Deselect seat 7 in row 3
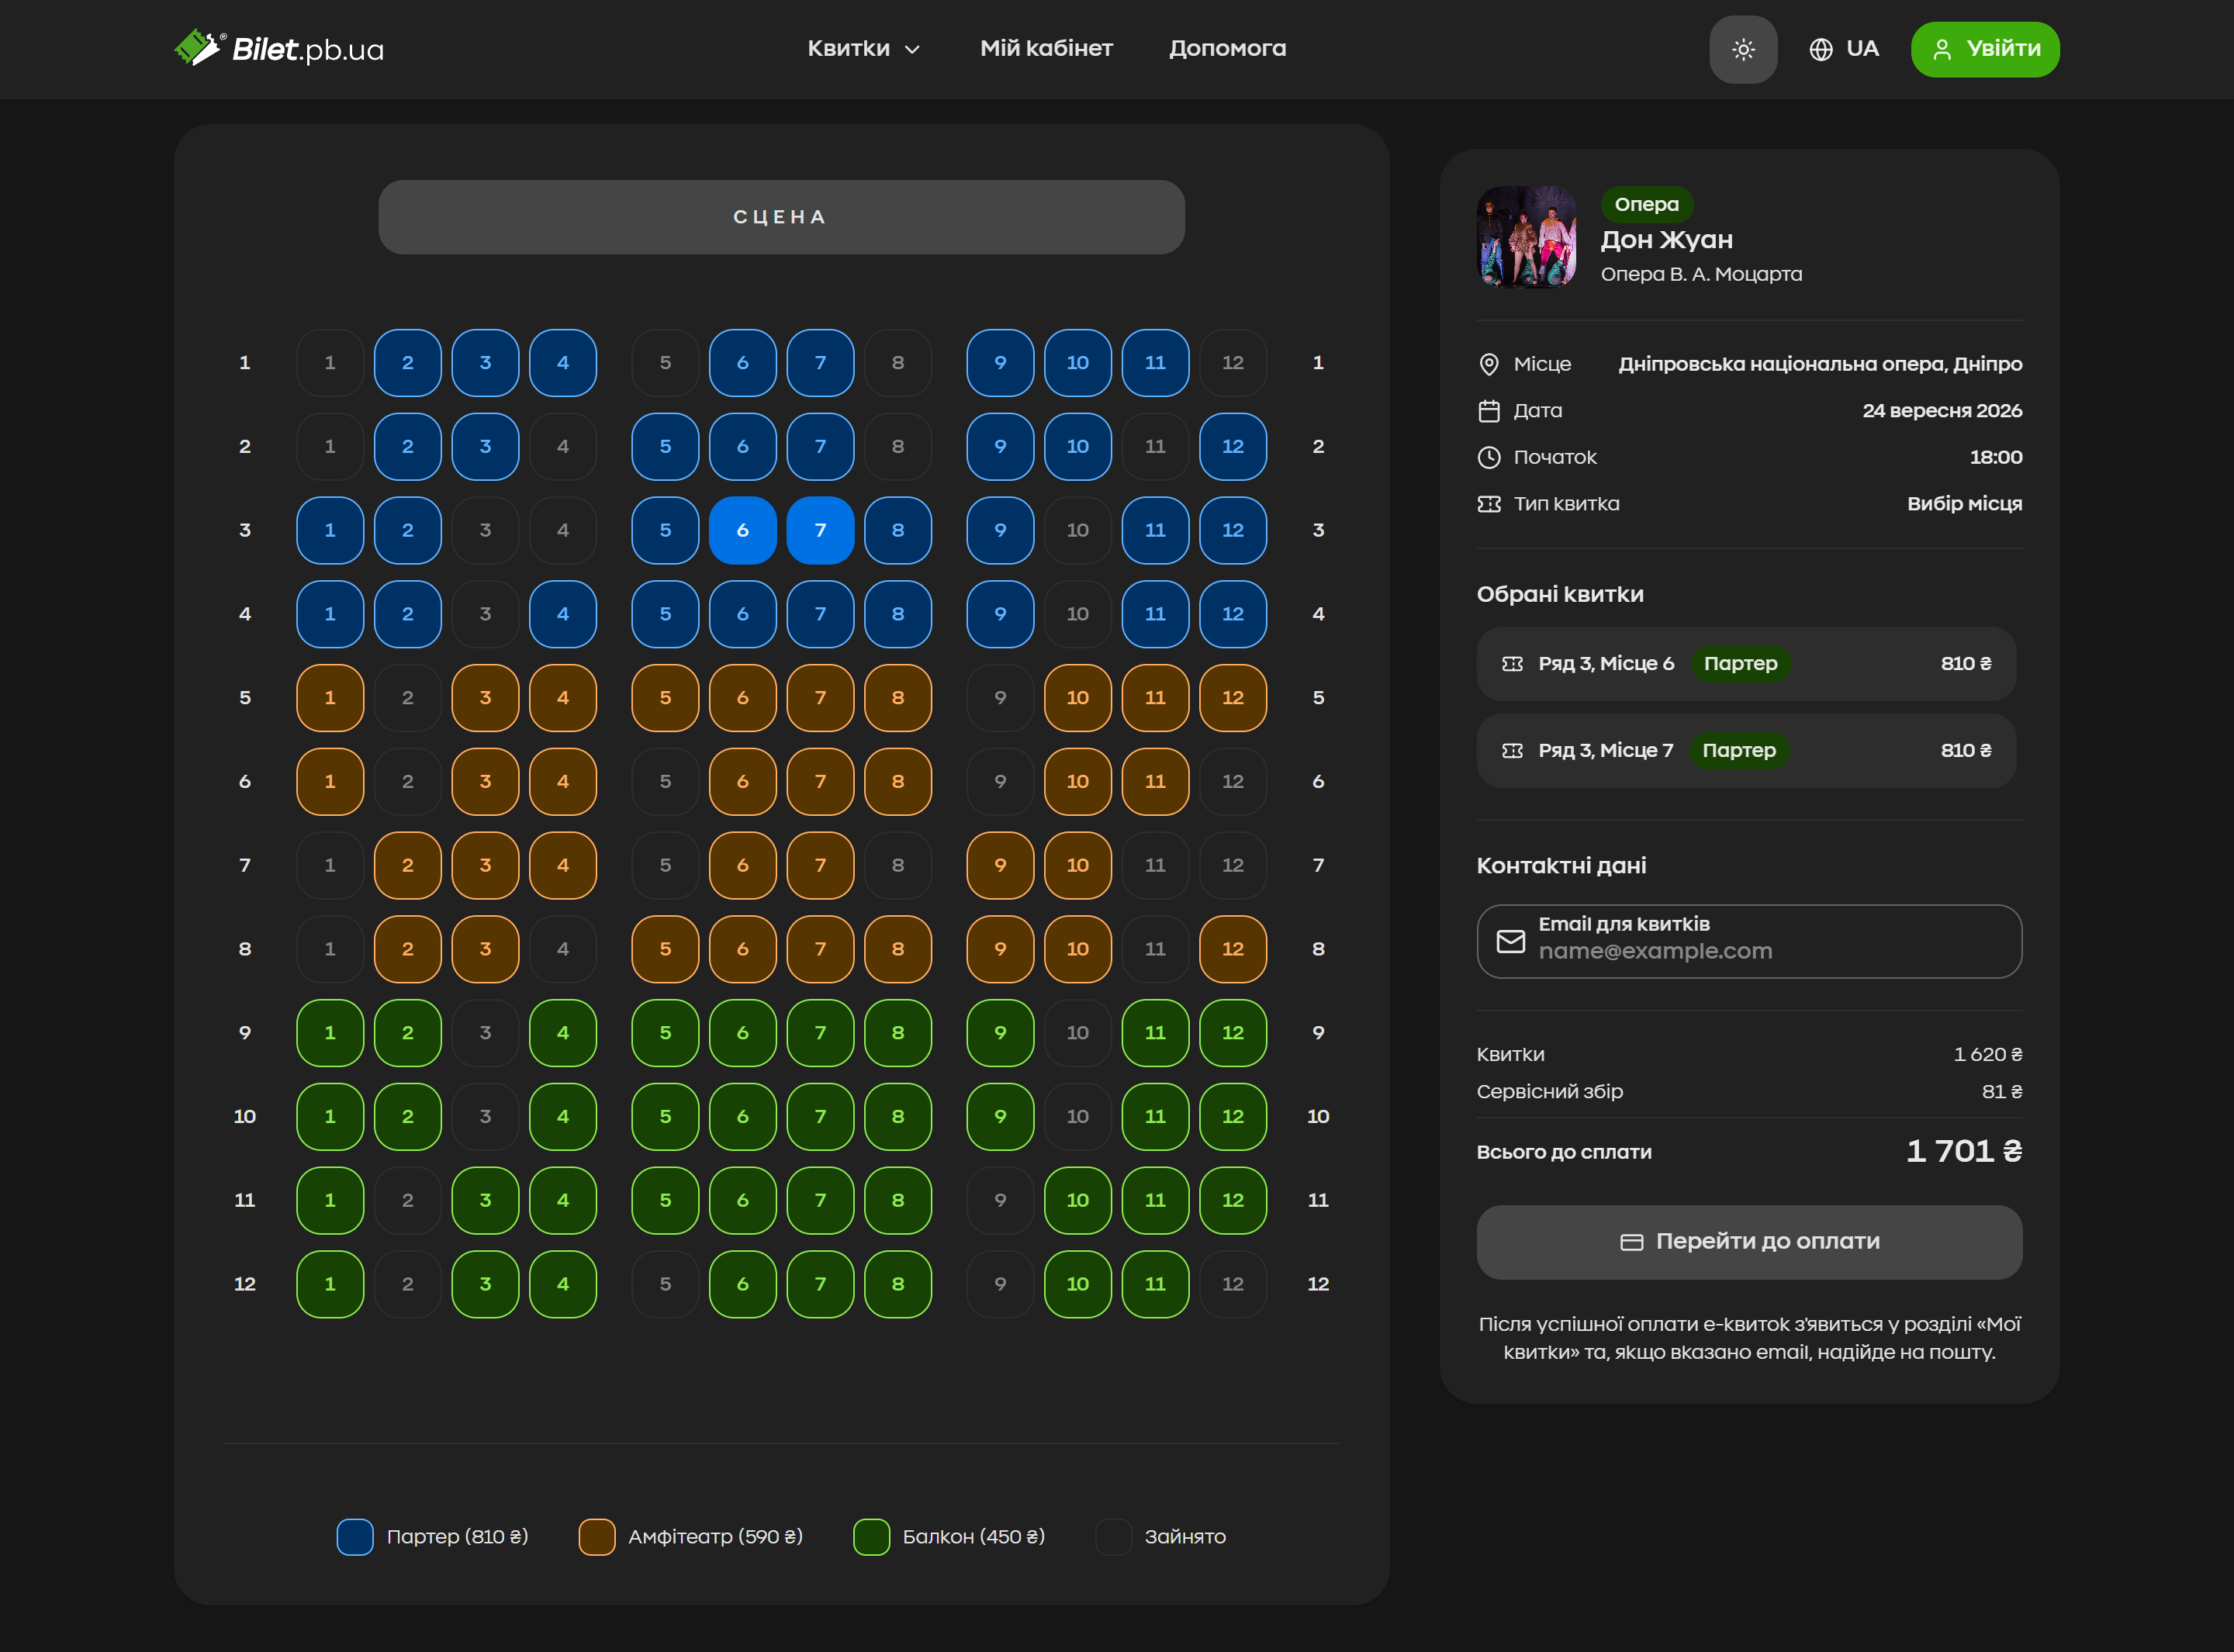Screen dimensions: 2234x1652 820,530
